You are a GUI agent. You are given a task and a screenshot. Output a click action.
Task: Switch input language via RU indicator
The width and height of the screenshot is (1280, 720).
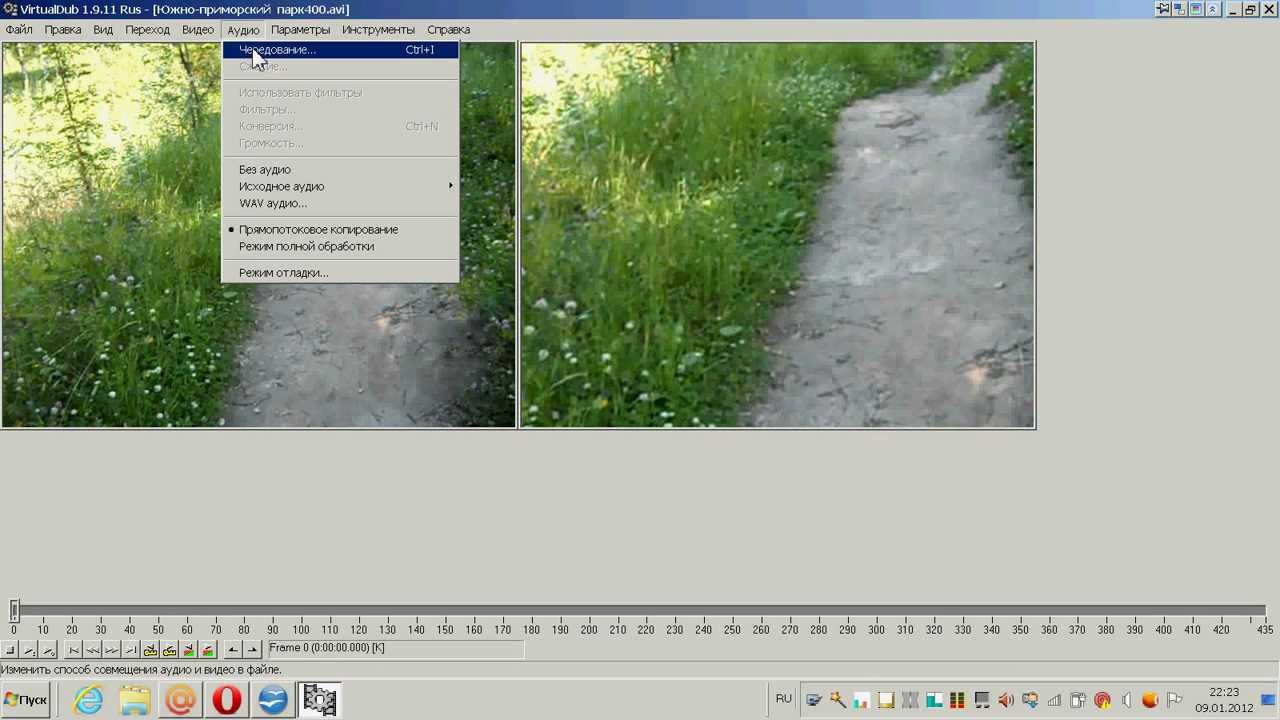(783, 699)
